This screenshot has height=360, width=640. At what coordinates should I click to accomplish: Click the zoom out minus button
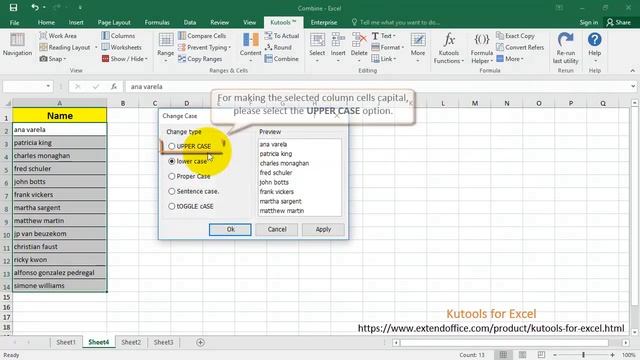(x=555, y=355)
